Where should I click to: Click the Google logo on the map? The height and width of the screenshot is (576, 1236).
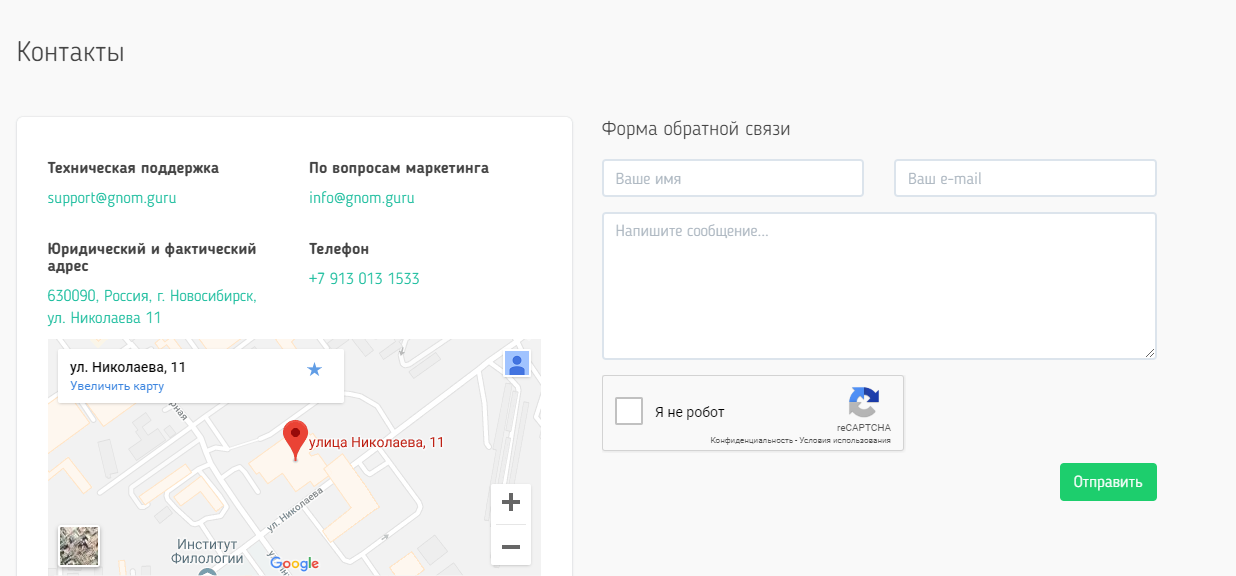(294, 564)
